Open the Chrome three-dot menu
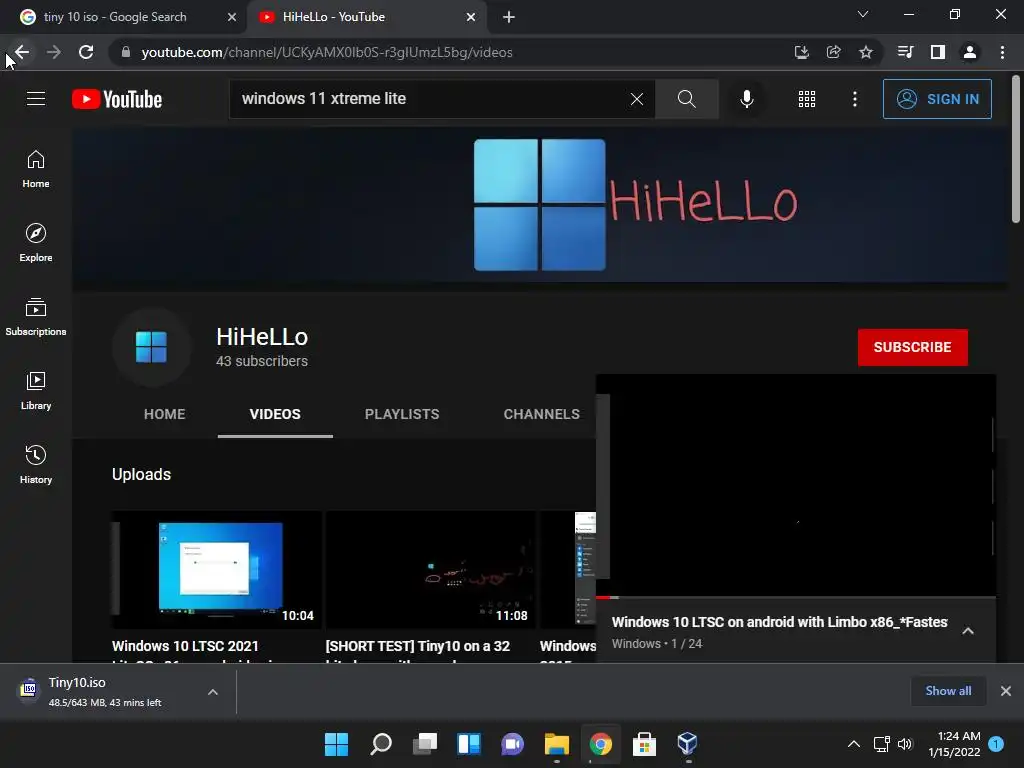Viewport: 1024px width, 768px height. 1002,52
